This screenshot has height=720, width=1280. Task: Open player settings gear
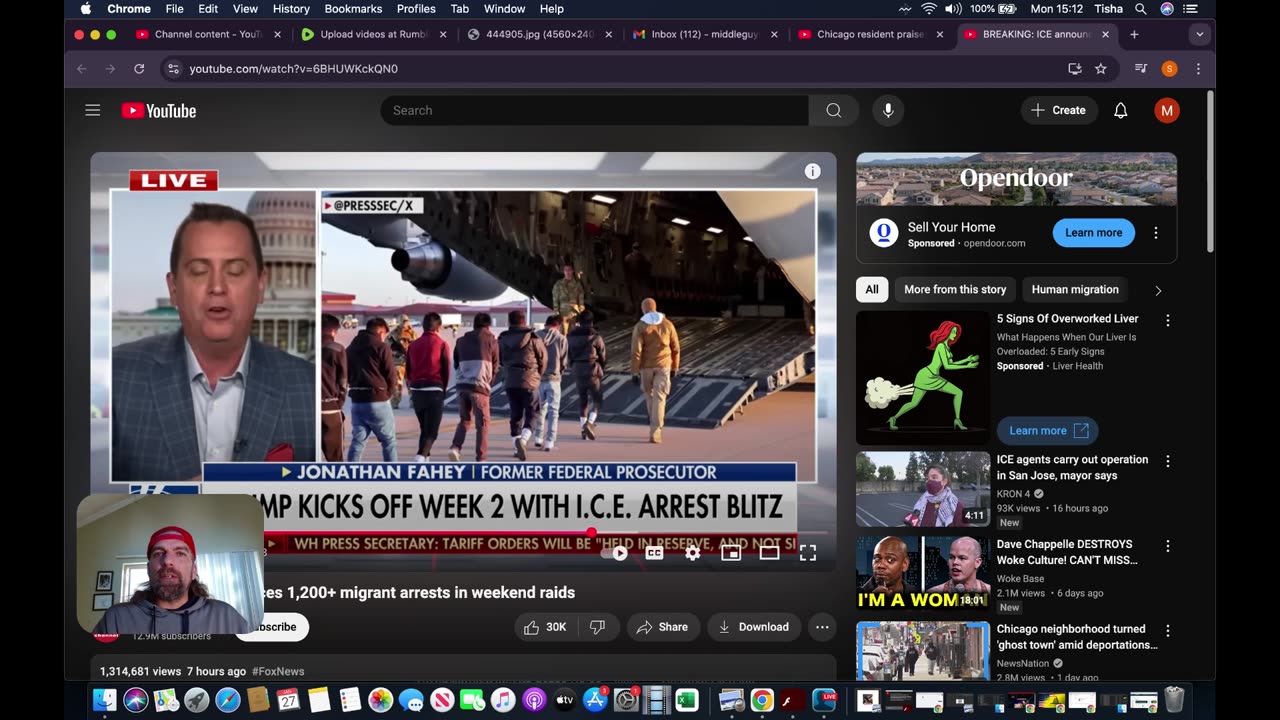[692, 552]
